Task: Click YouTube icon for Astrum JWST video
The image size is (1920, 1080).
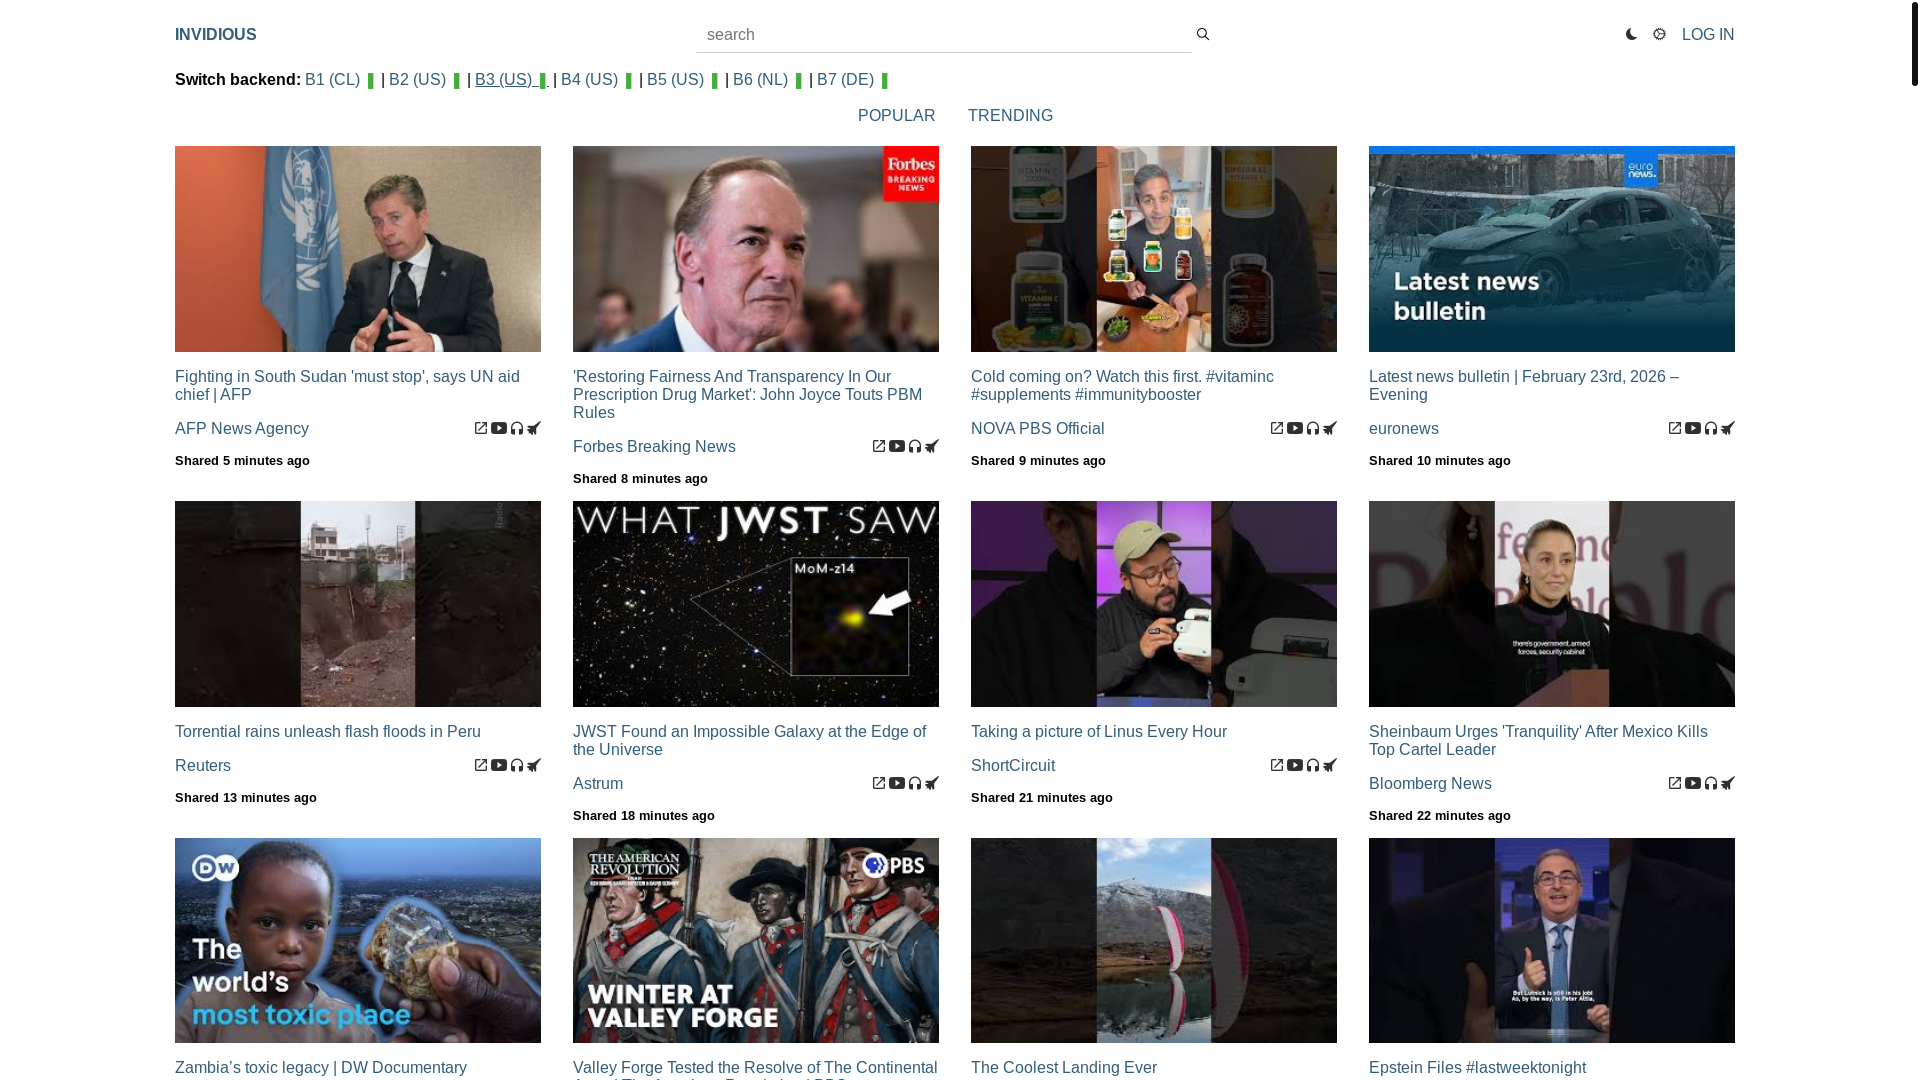Action: 897,784
